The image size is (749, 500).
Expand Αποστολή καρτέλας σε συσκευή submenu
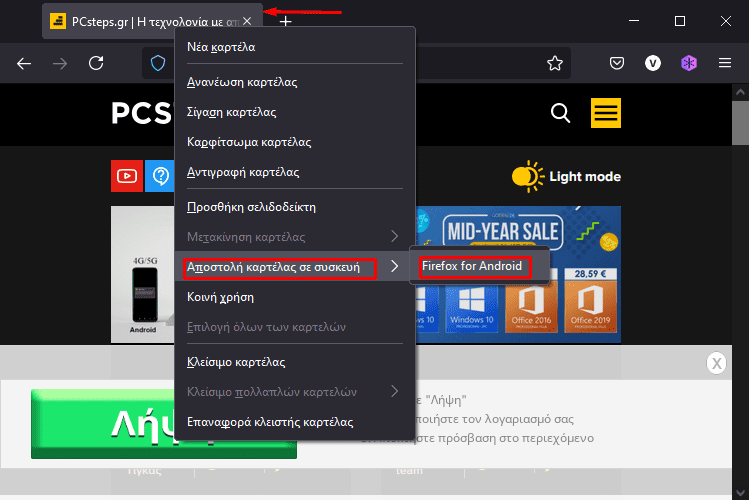point(295,266)
